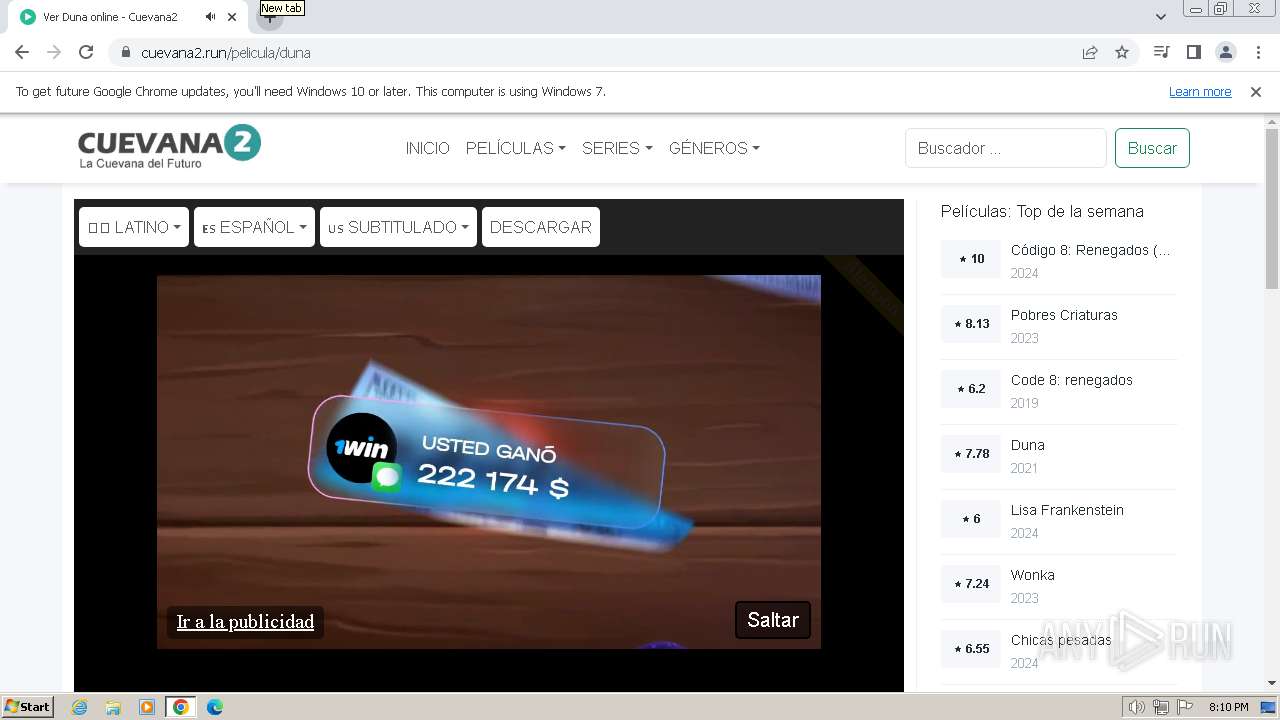This screenshot has width=1280, height=720.
Task: Open the Windows Start menu
Action: [27, 707]
